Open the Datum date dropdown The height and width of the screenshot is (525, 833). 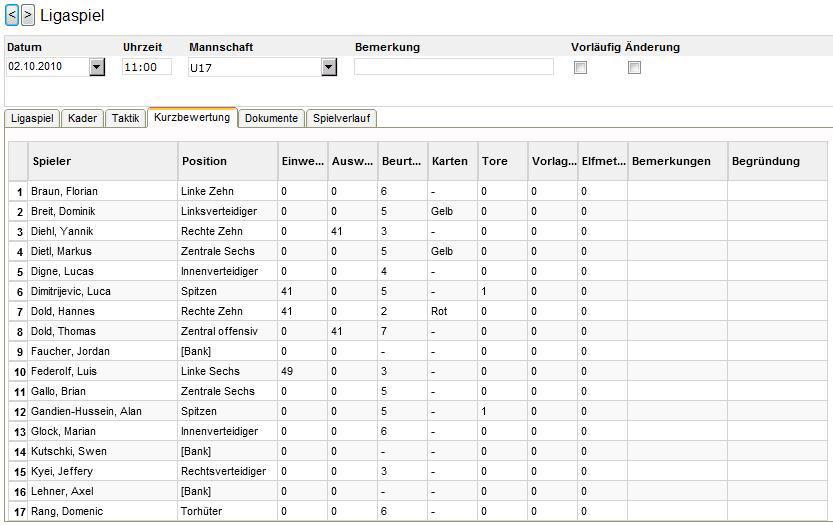[x=97, y=67]
